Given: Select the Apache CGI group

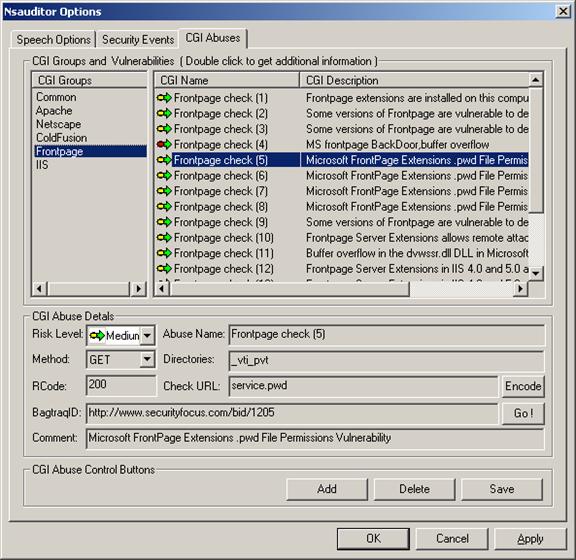Looking at the screenshot, I should pos(54,111).
